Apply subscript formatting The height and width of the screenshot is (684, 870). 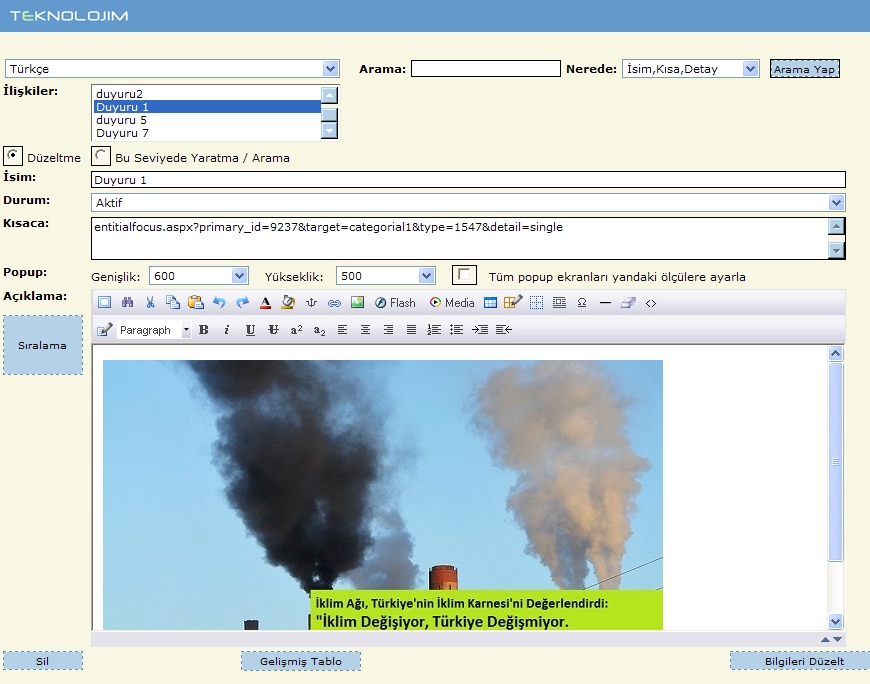pyautogui.click(x=319, y=330)
